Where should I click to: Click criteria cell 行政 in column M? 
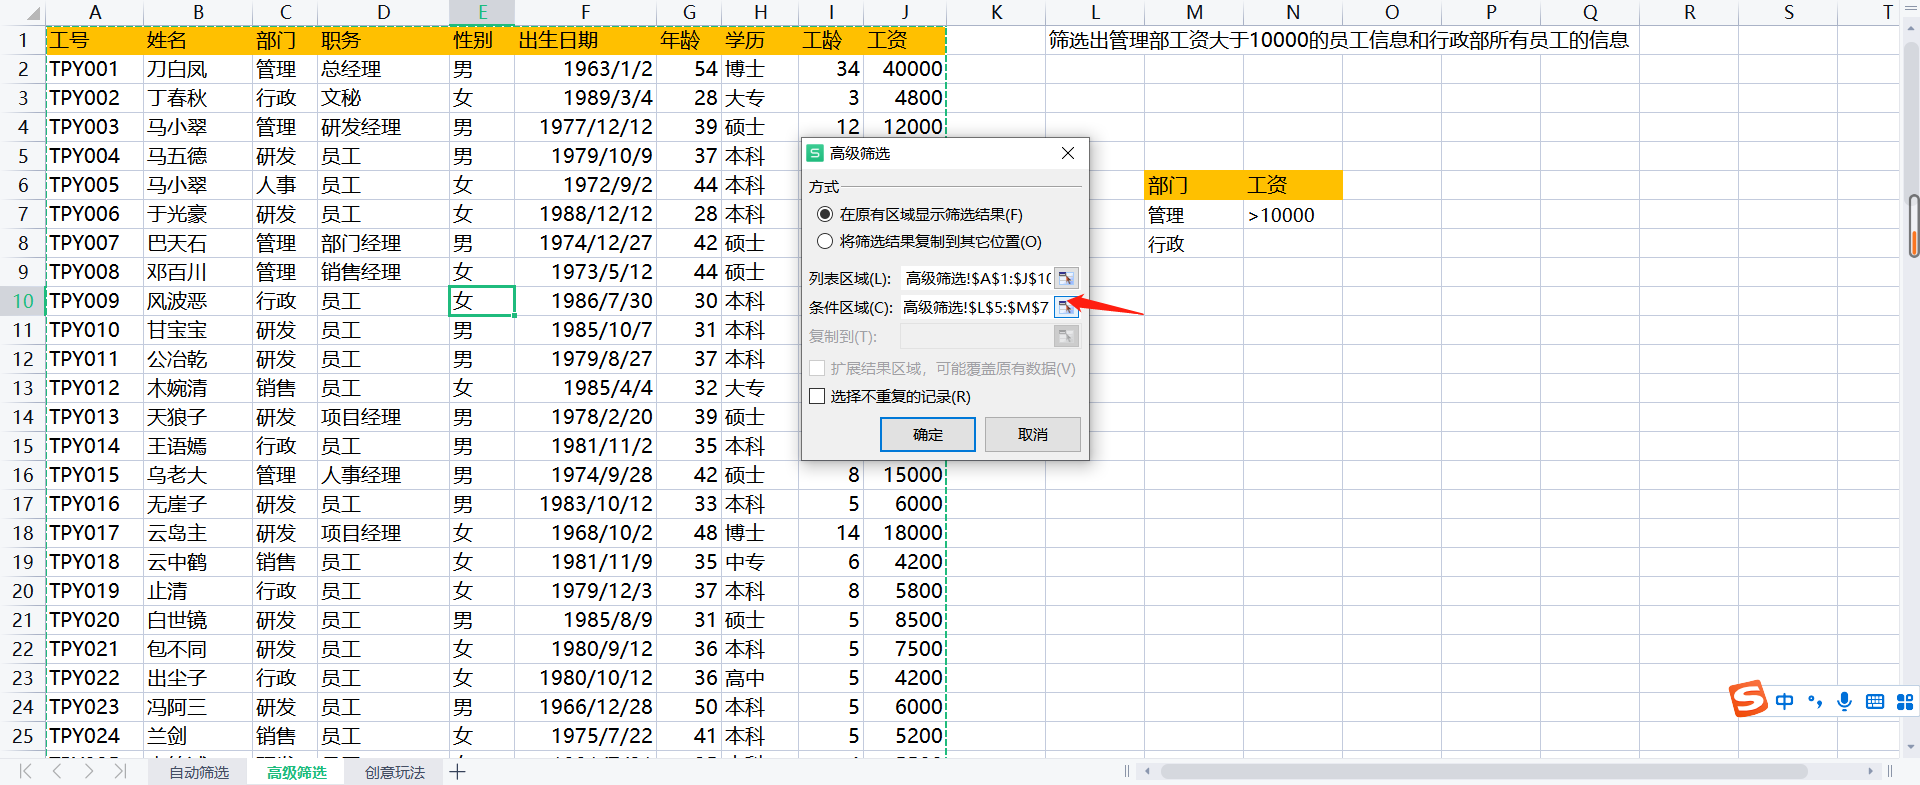pyautogui.click(x=1194, y=243)
